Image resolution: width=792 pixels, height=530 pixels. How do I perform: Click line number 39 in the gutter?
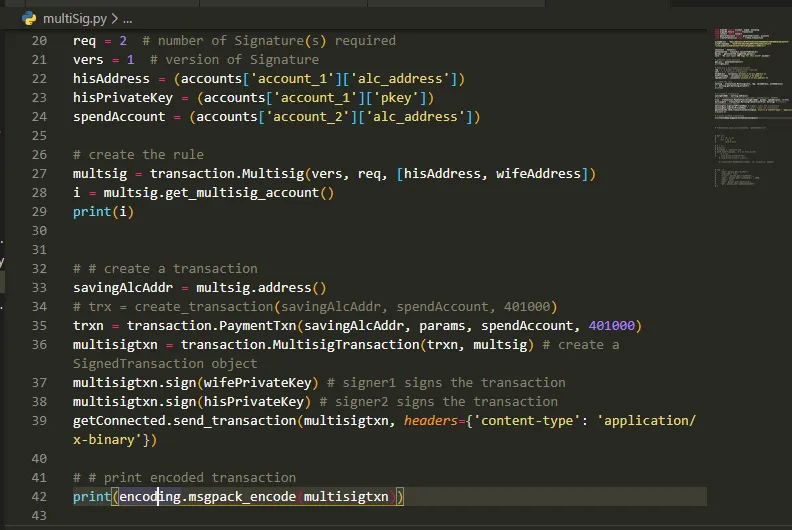pos(39,421)
